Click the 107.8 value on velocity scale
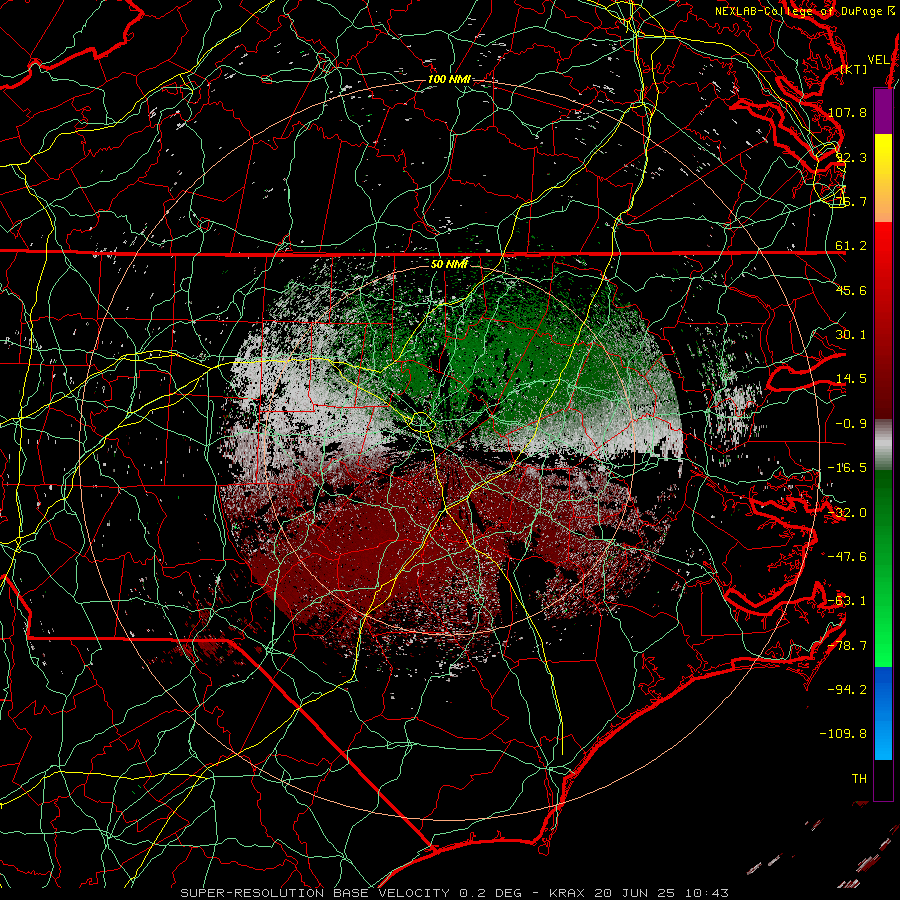The image size is (900, 900). click(x=847, y=112)
